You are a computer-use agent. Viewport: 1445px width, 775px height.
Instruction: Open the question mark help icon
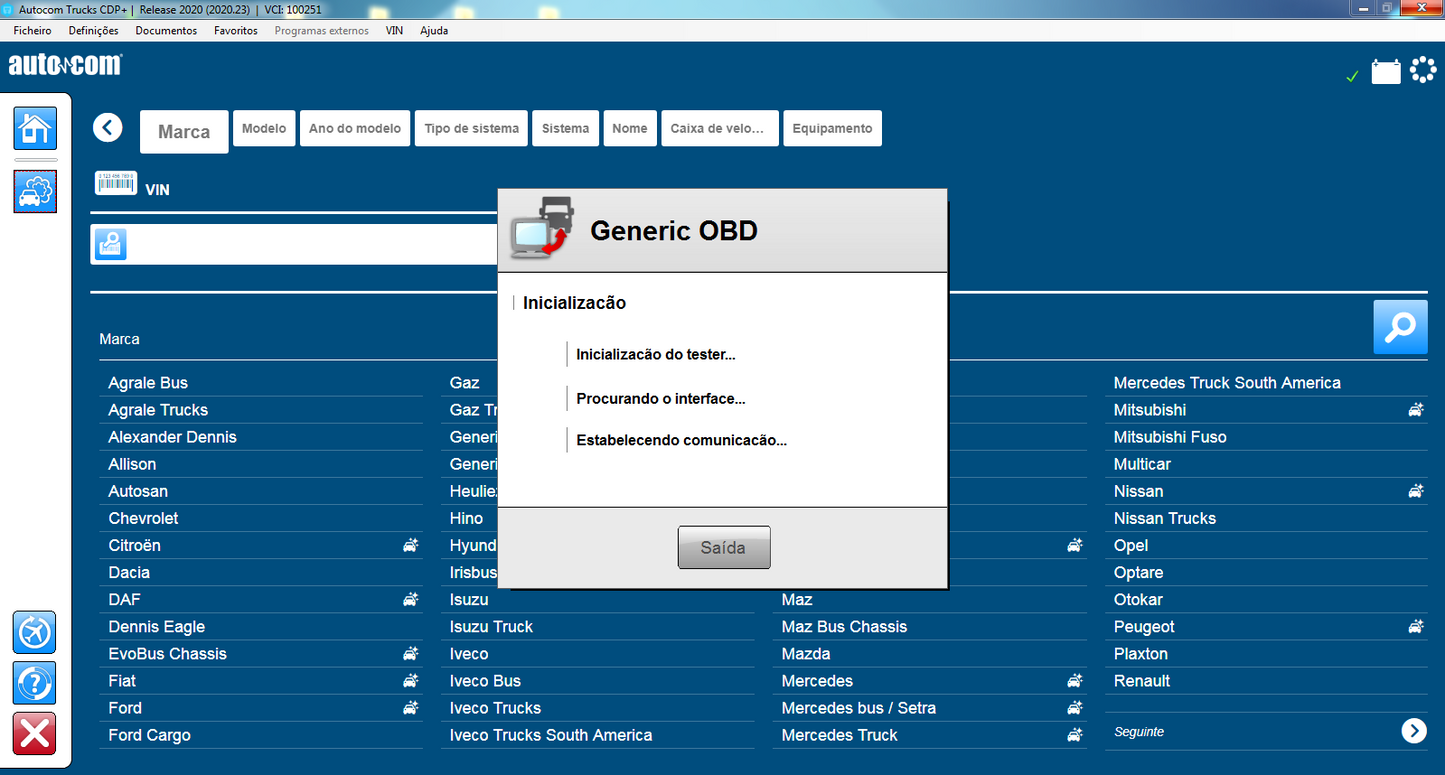(x=35, y=684)
